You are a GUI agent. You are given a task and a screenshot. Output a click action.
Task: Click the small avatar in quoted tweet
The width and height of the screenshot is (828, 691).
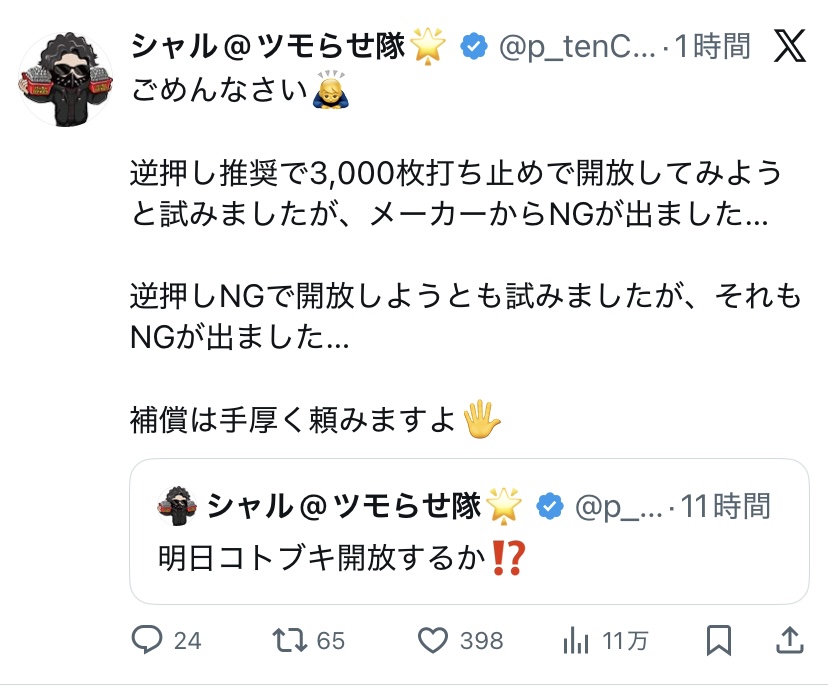point(178,506)
